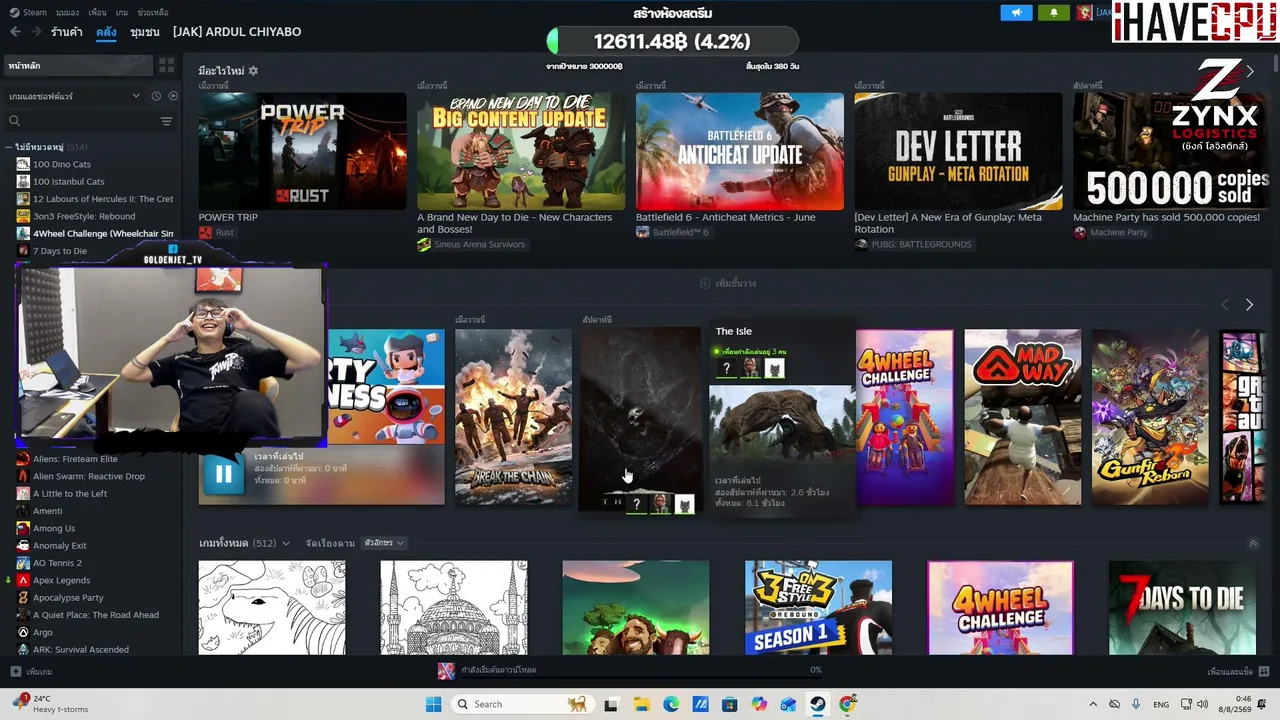1280x720 pixels.
Task: Open the Gunfire Reborn game cover
Action: pos(1150,417)
